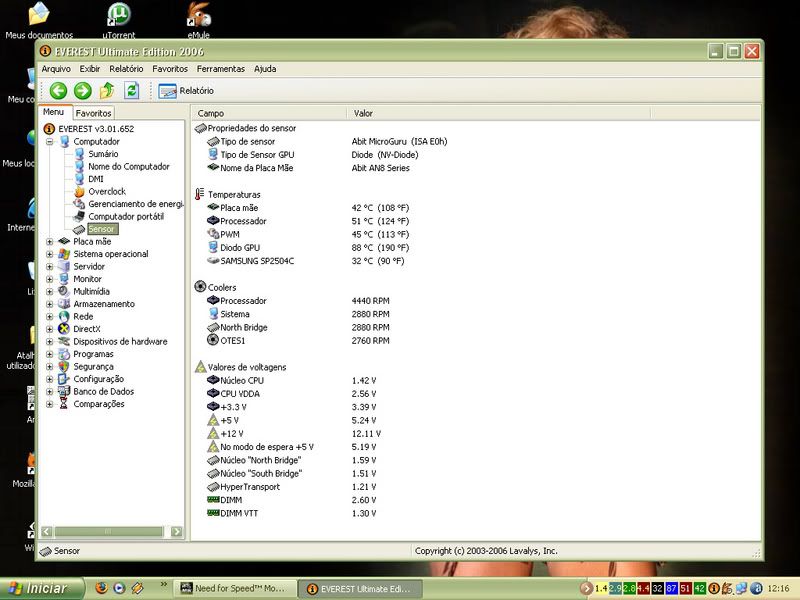Expand the DirectX tree node
This screenshot has height=600, width=800.
(x=49, y=329)
